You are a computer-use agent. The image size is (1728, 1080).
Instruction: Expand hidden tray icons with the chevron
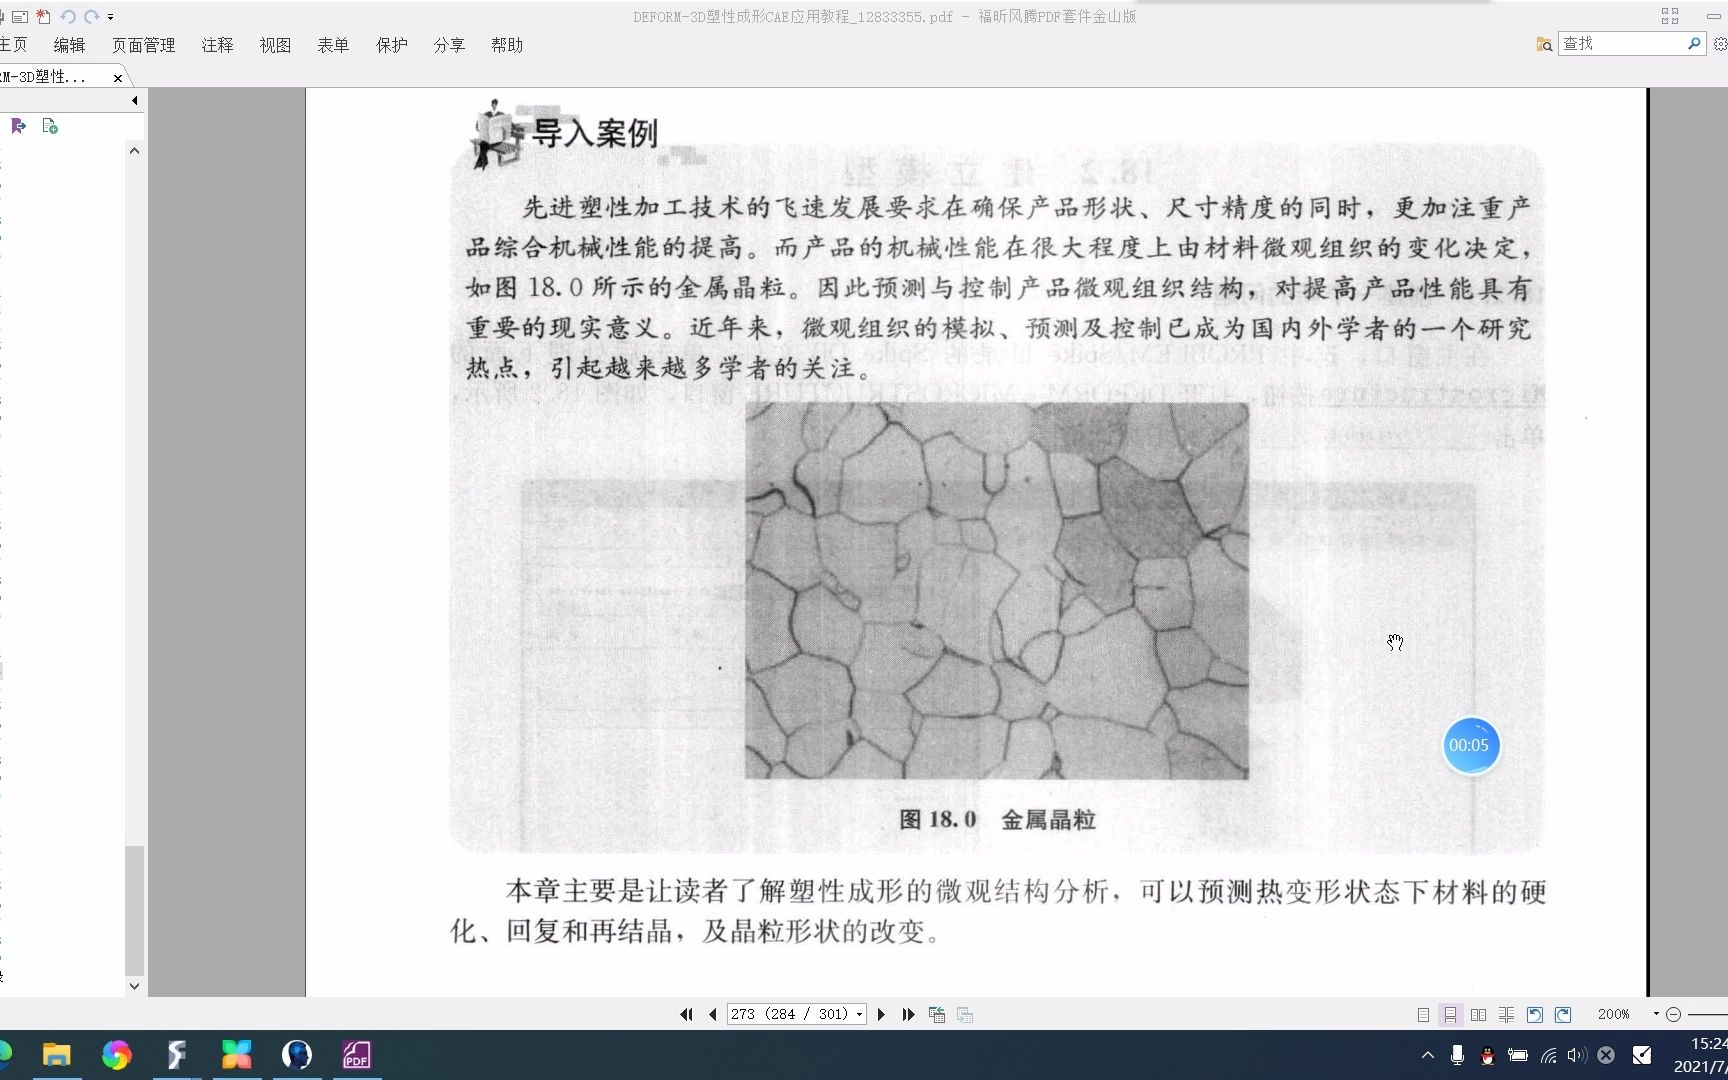pyautogui.click(x=1427, y=1055)
